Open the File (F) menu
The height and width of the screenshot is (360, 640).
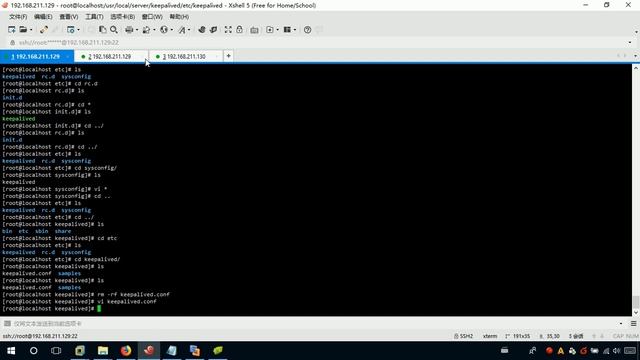pos(18,17)
